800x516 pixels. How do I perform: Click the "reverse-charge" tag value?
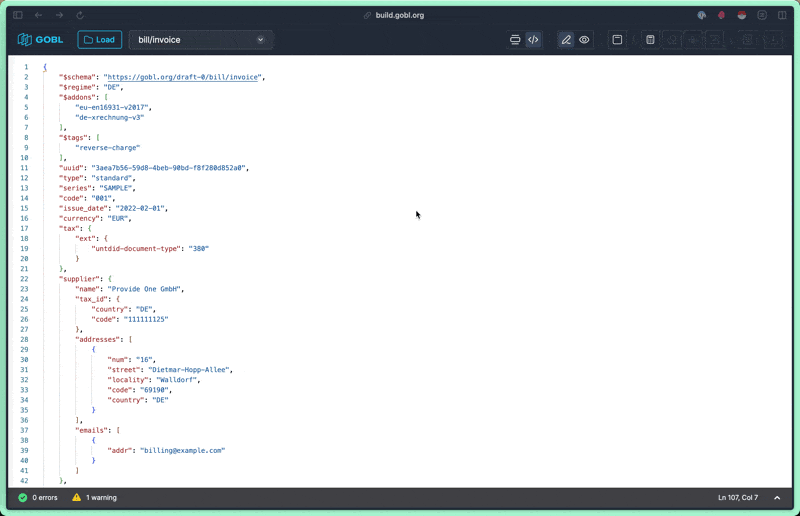pyautogui.click(x=108, y=148)
